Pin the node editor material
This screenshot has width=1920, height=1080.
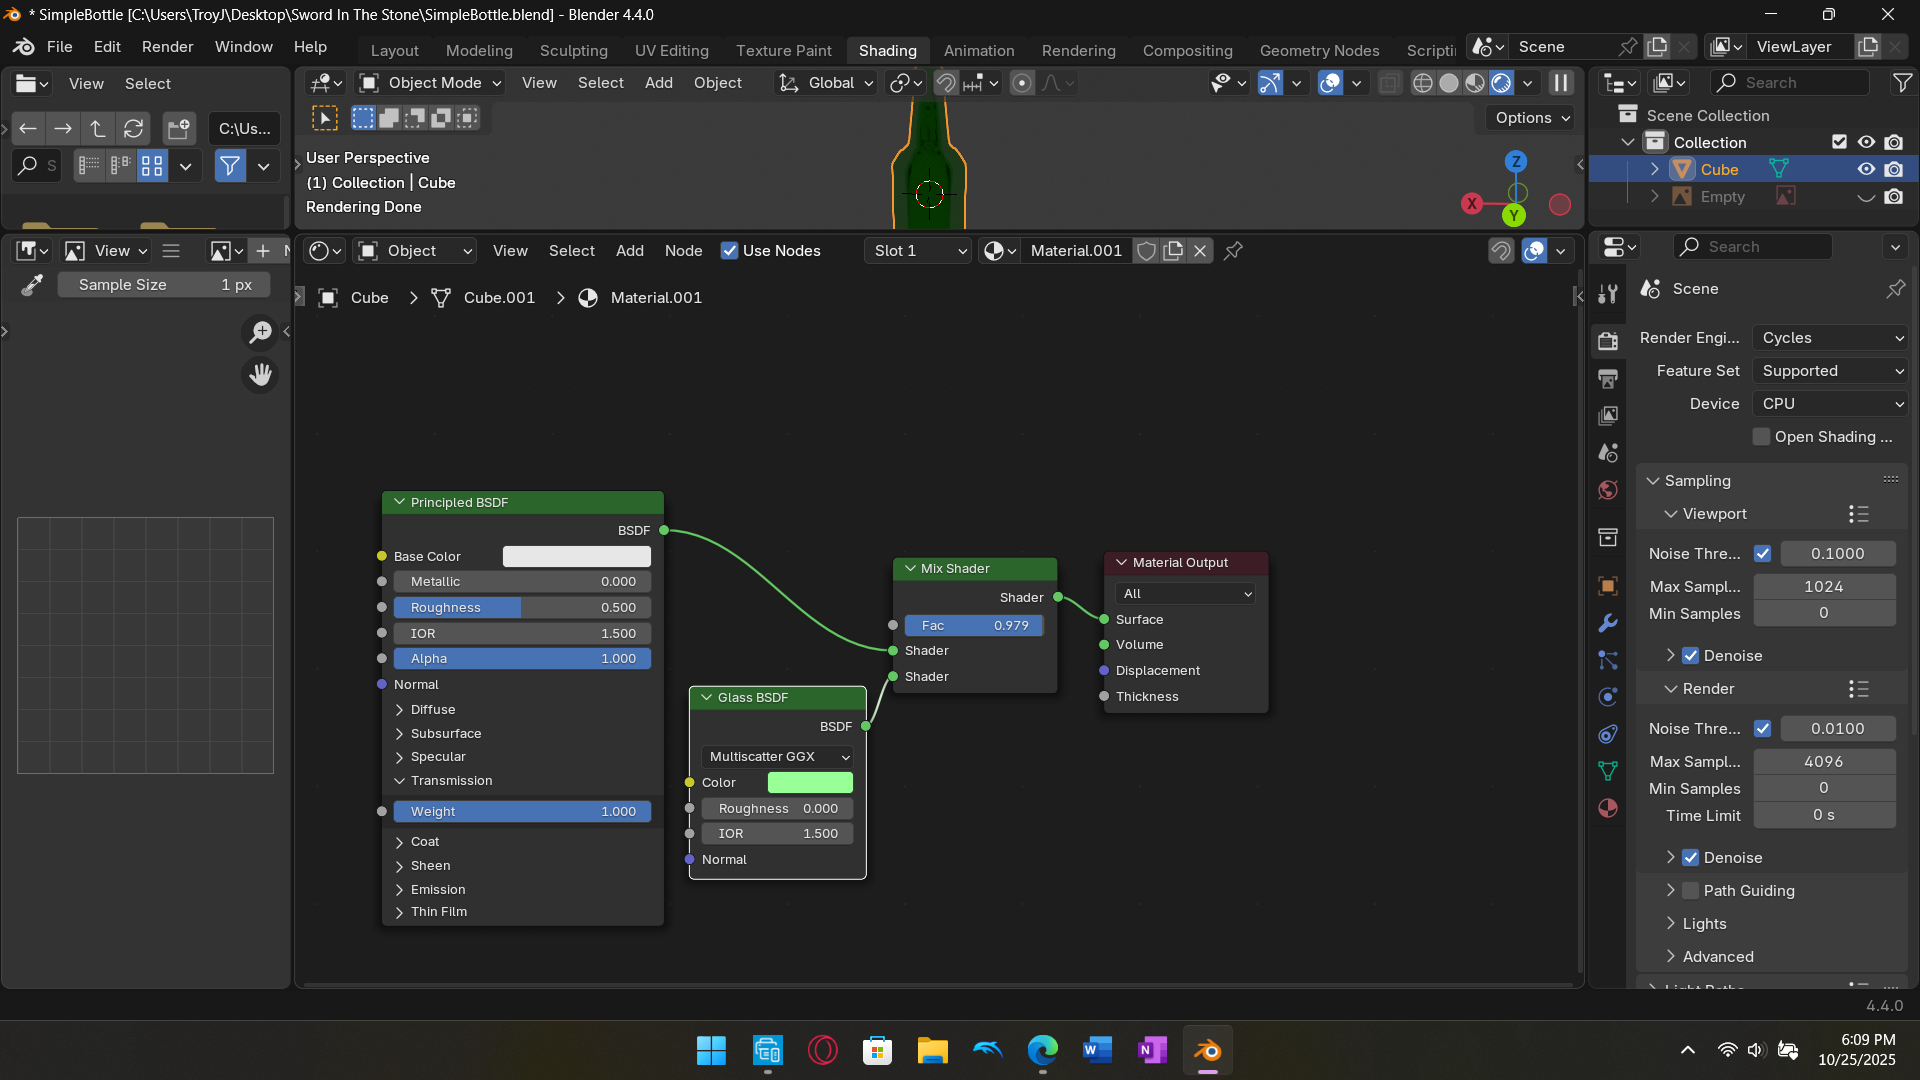tap(1234, 251)
